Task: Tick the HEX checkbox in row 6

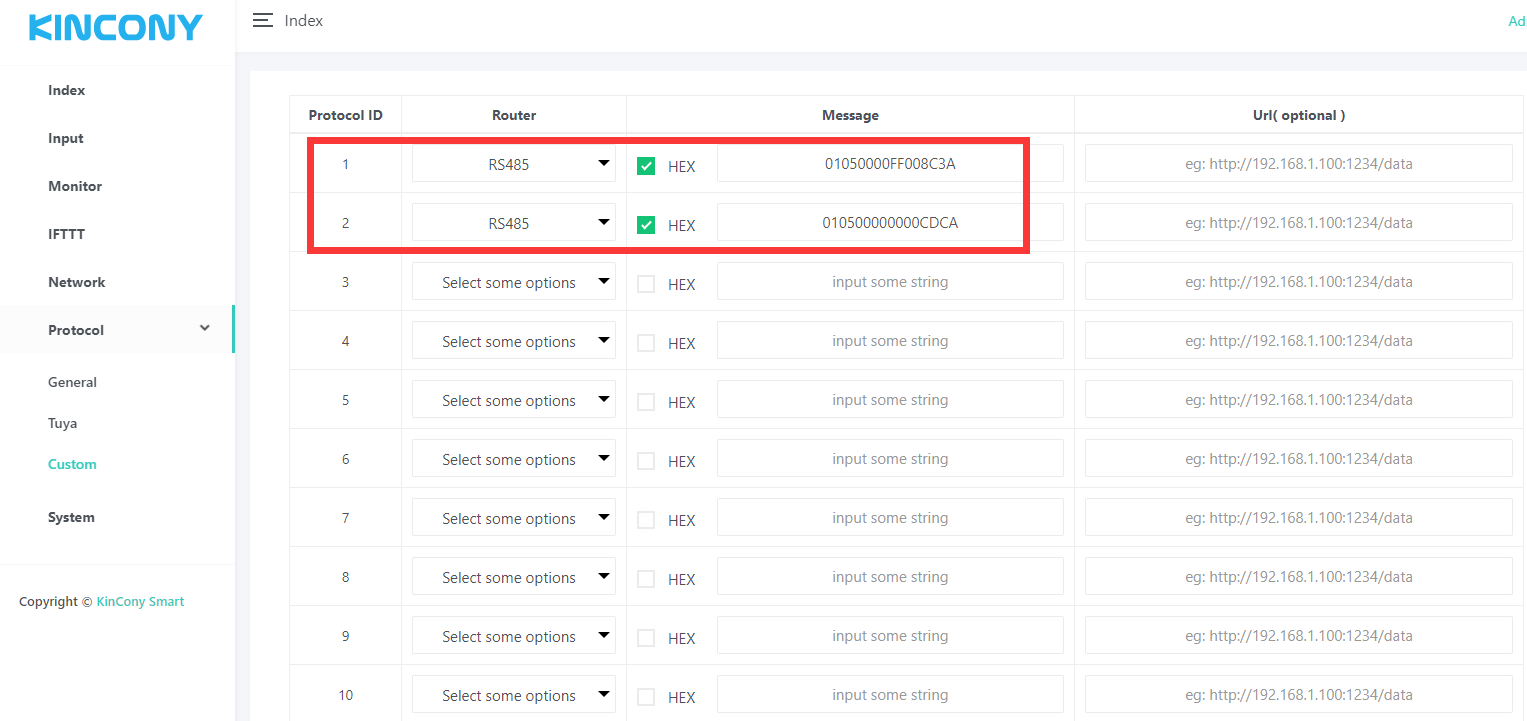Action: [646, 461]
